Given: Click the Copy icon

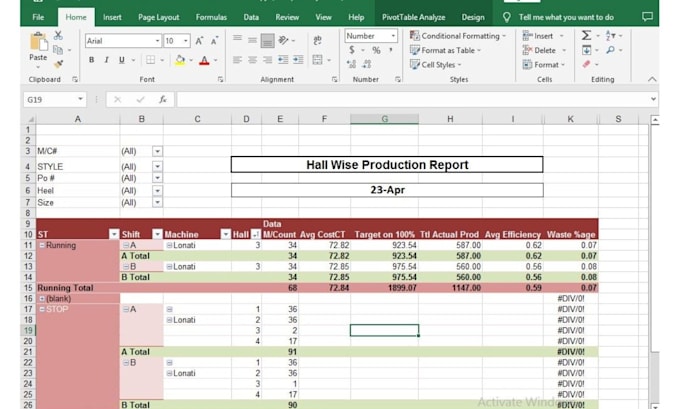Looking at the screenshot, I should click(x=58, y=50).
